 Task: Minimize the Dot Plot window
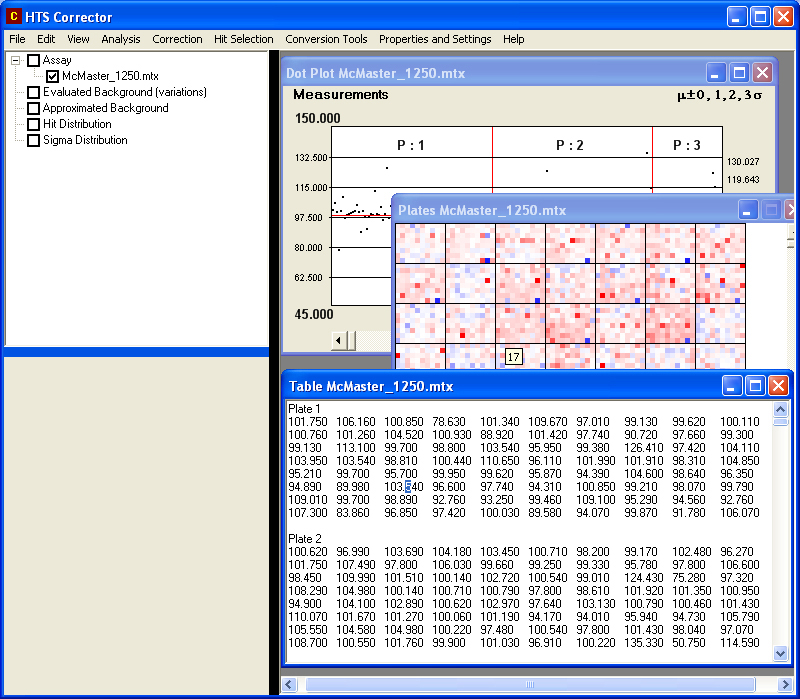pyautogui.click(x=715, y=73)
